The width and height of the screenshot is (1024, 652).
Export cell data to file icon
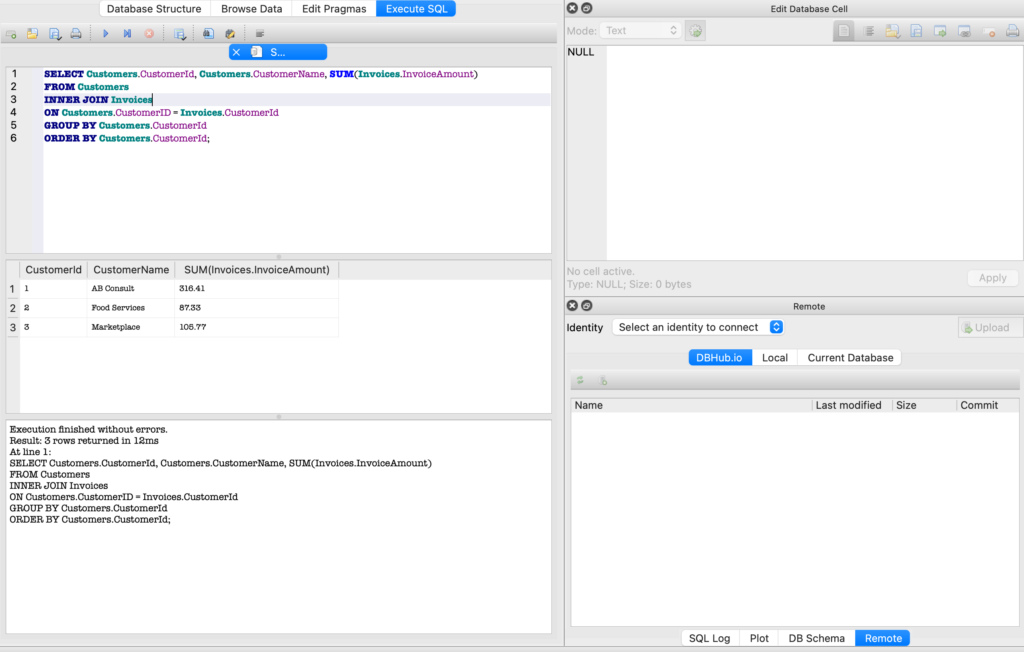click(x=916, y=31)
